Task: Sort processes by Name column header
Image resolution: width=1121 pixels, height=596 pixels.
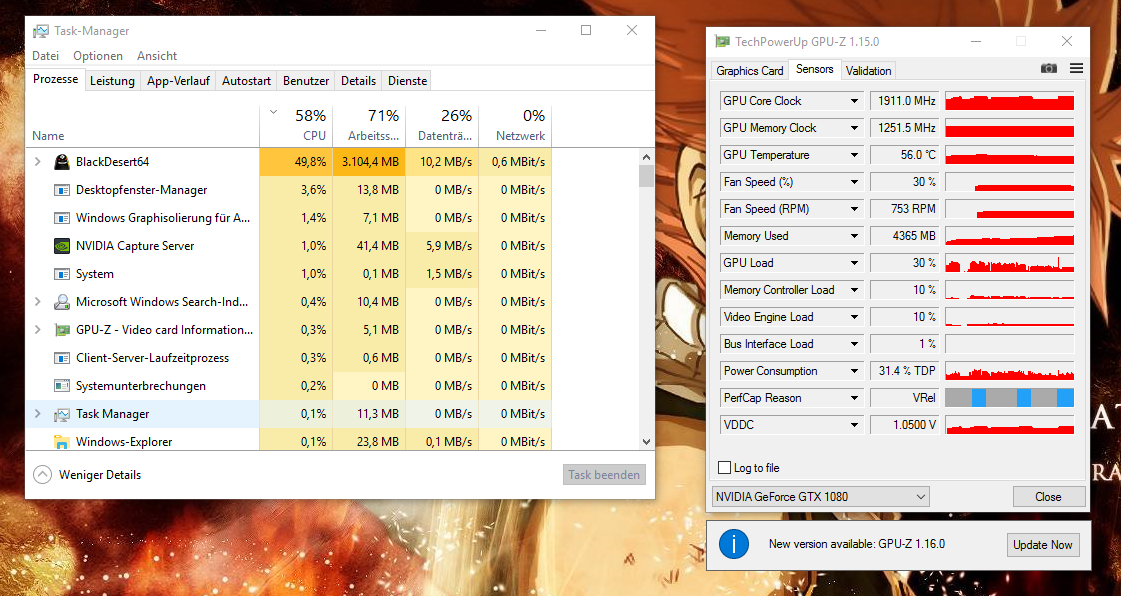Action: point(142,126)
